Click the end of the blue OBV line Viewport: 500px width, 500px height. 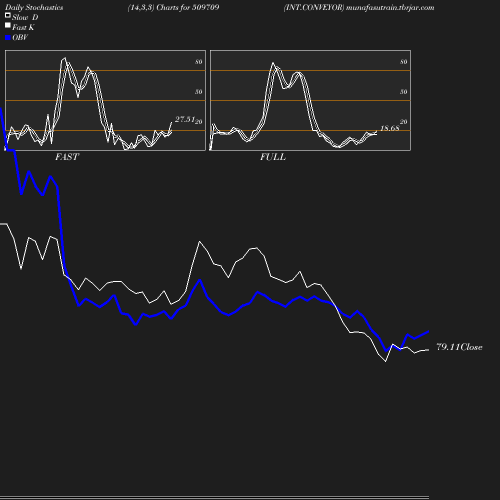click(428, 332)
